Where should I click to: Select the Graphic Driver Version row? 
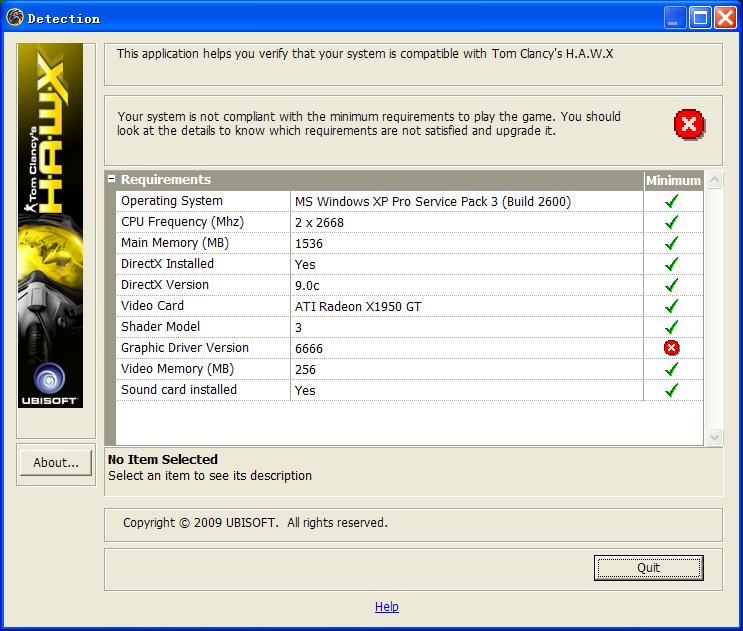tap(409, 348)
